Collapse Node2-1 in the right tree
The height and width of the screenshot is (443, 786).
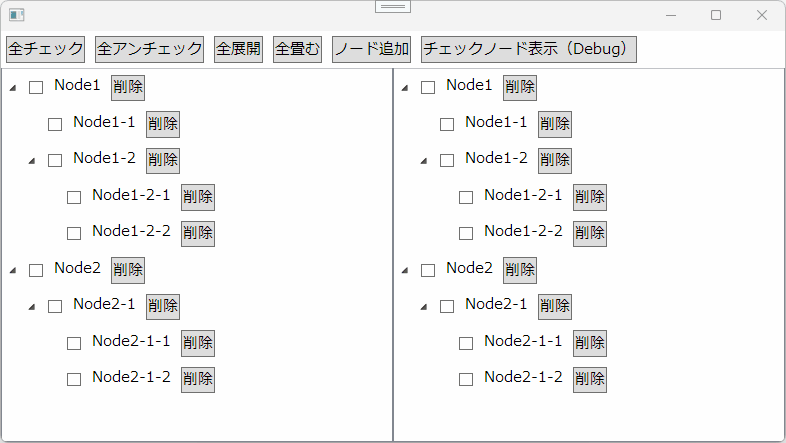(x=424, y=307)
